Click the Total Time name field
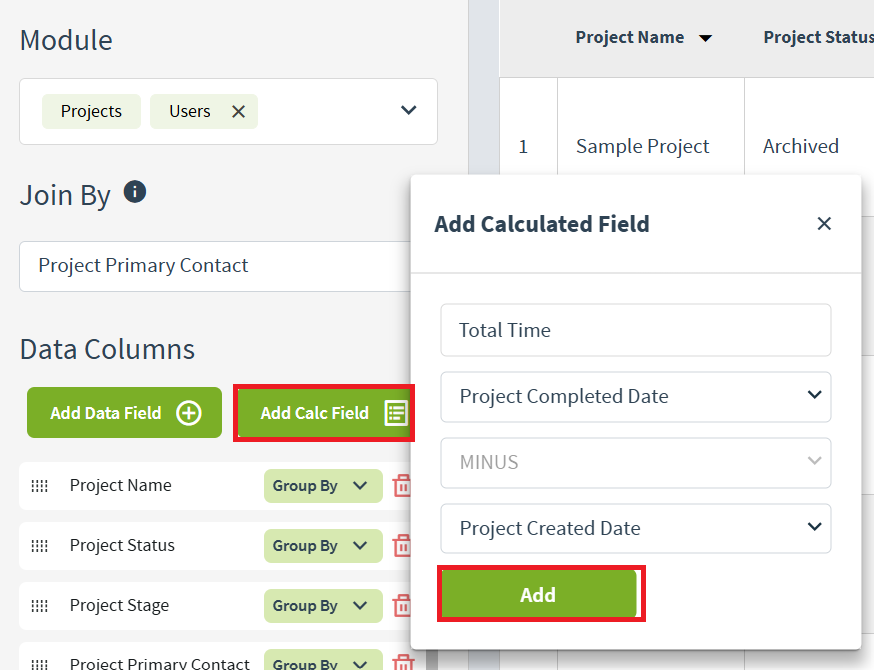This screenshot has height=670, width=874. tap(635, 331)
